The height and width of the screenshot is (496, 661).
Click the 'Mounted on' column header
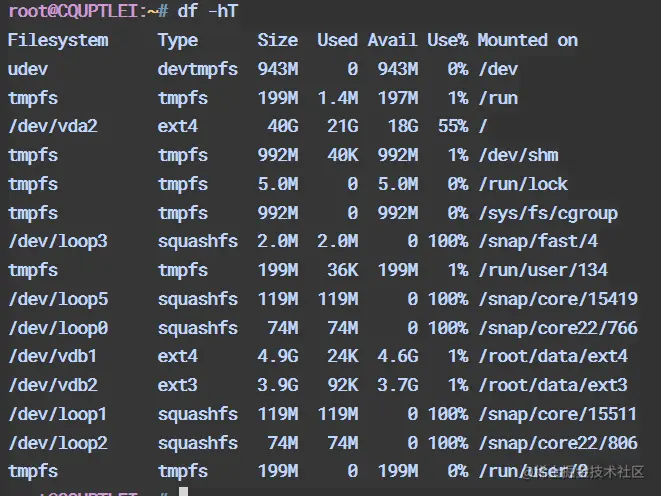pyautogui.click(x=527, y=40)
